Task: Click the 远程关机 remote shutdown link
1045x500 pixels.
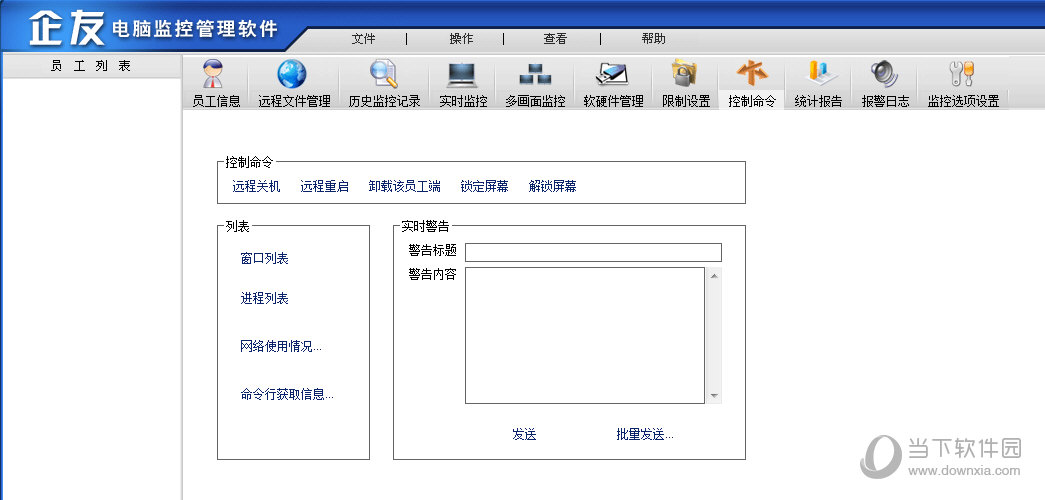Action: point(256,186)
